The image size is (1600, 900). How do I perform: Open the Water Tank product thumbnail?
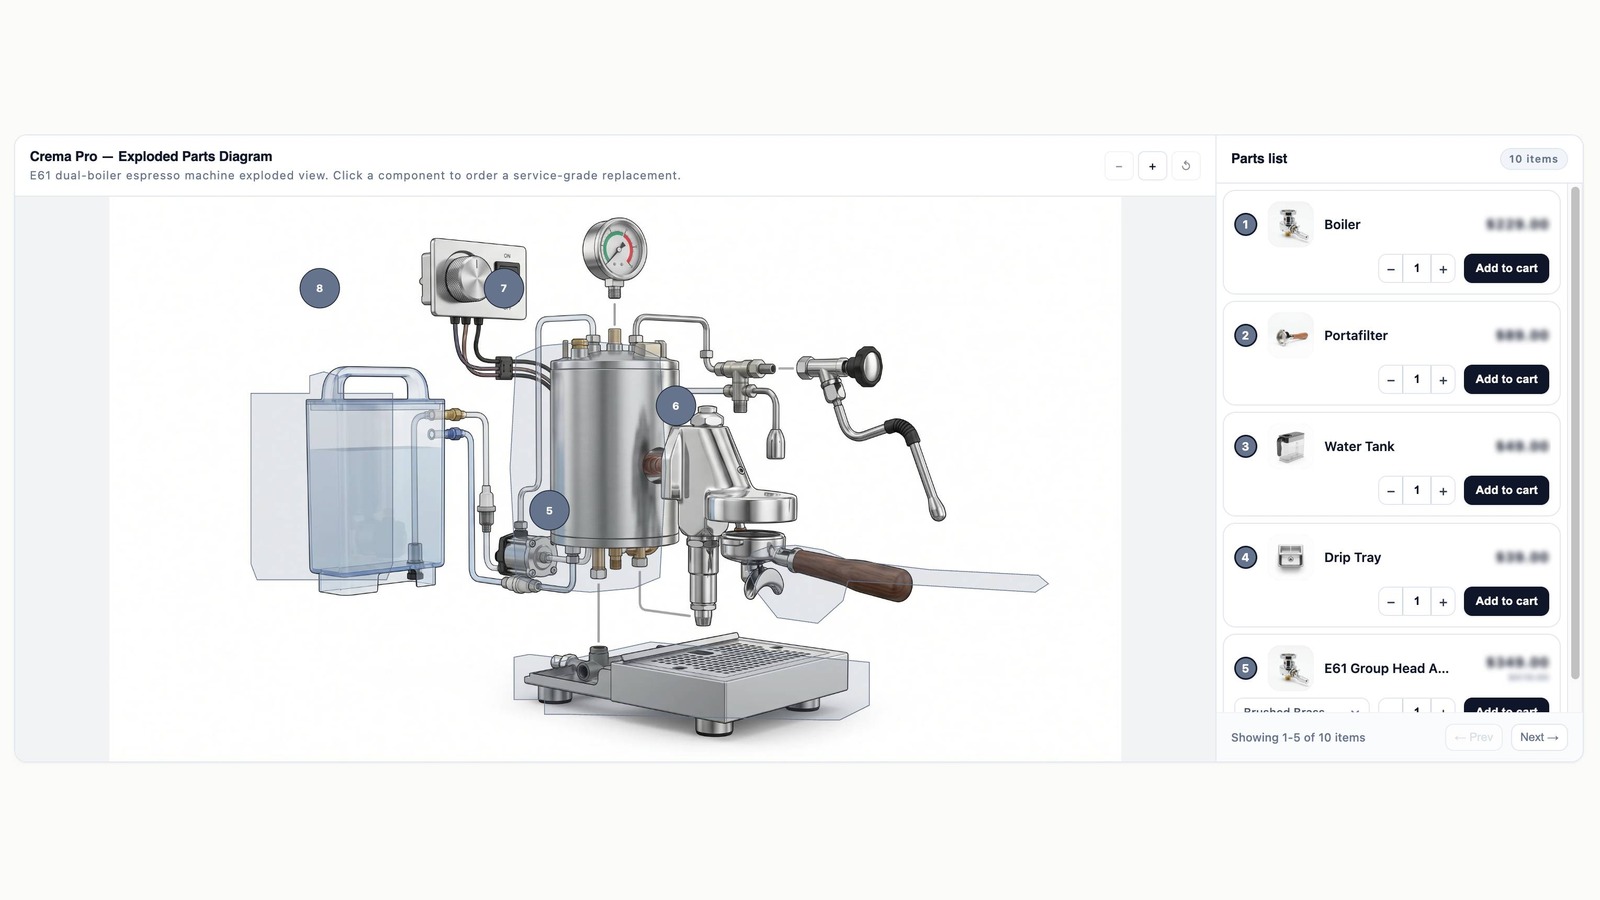coord(1291,447)
